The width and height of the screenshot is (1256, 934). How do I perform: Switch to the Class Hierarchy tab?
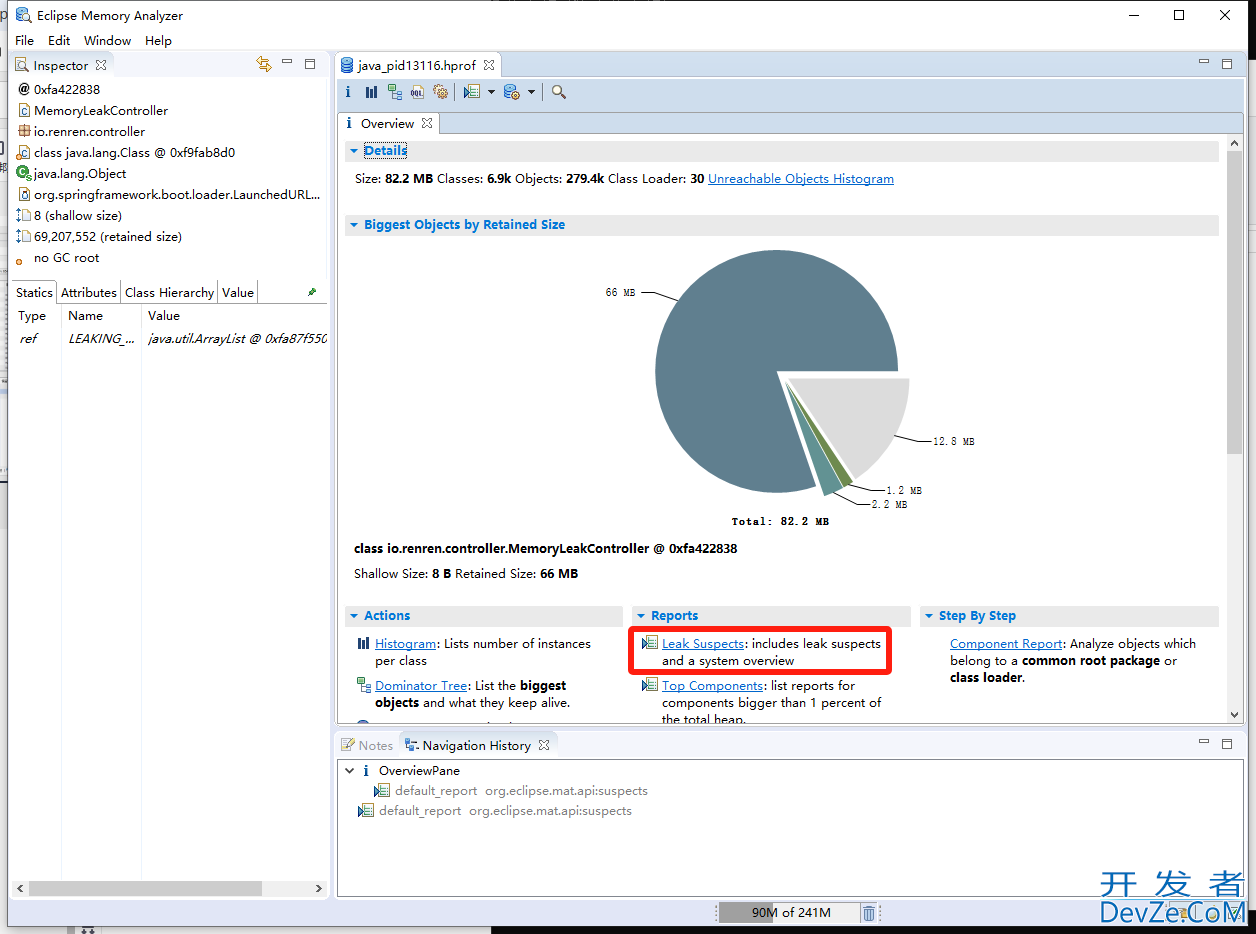[x=169, y=292]
